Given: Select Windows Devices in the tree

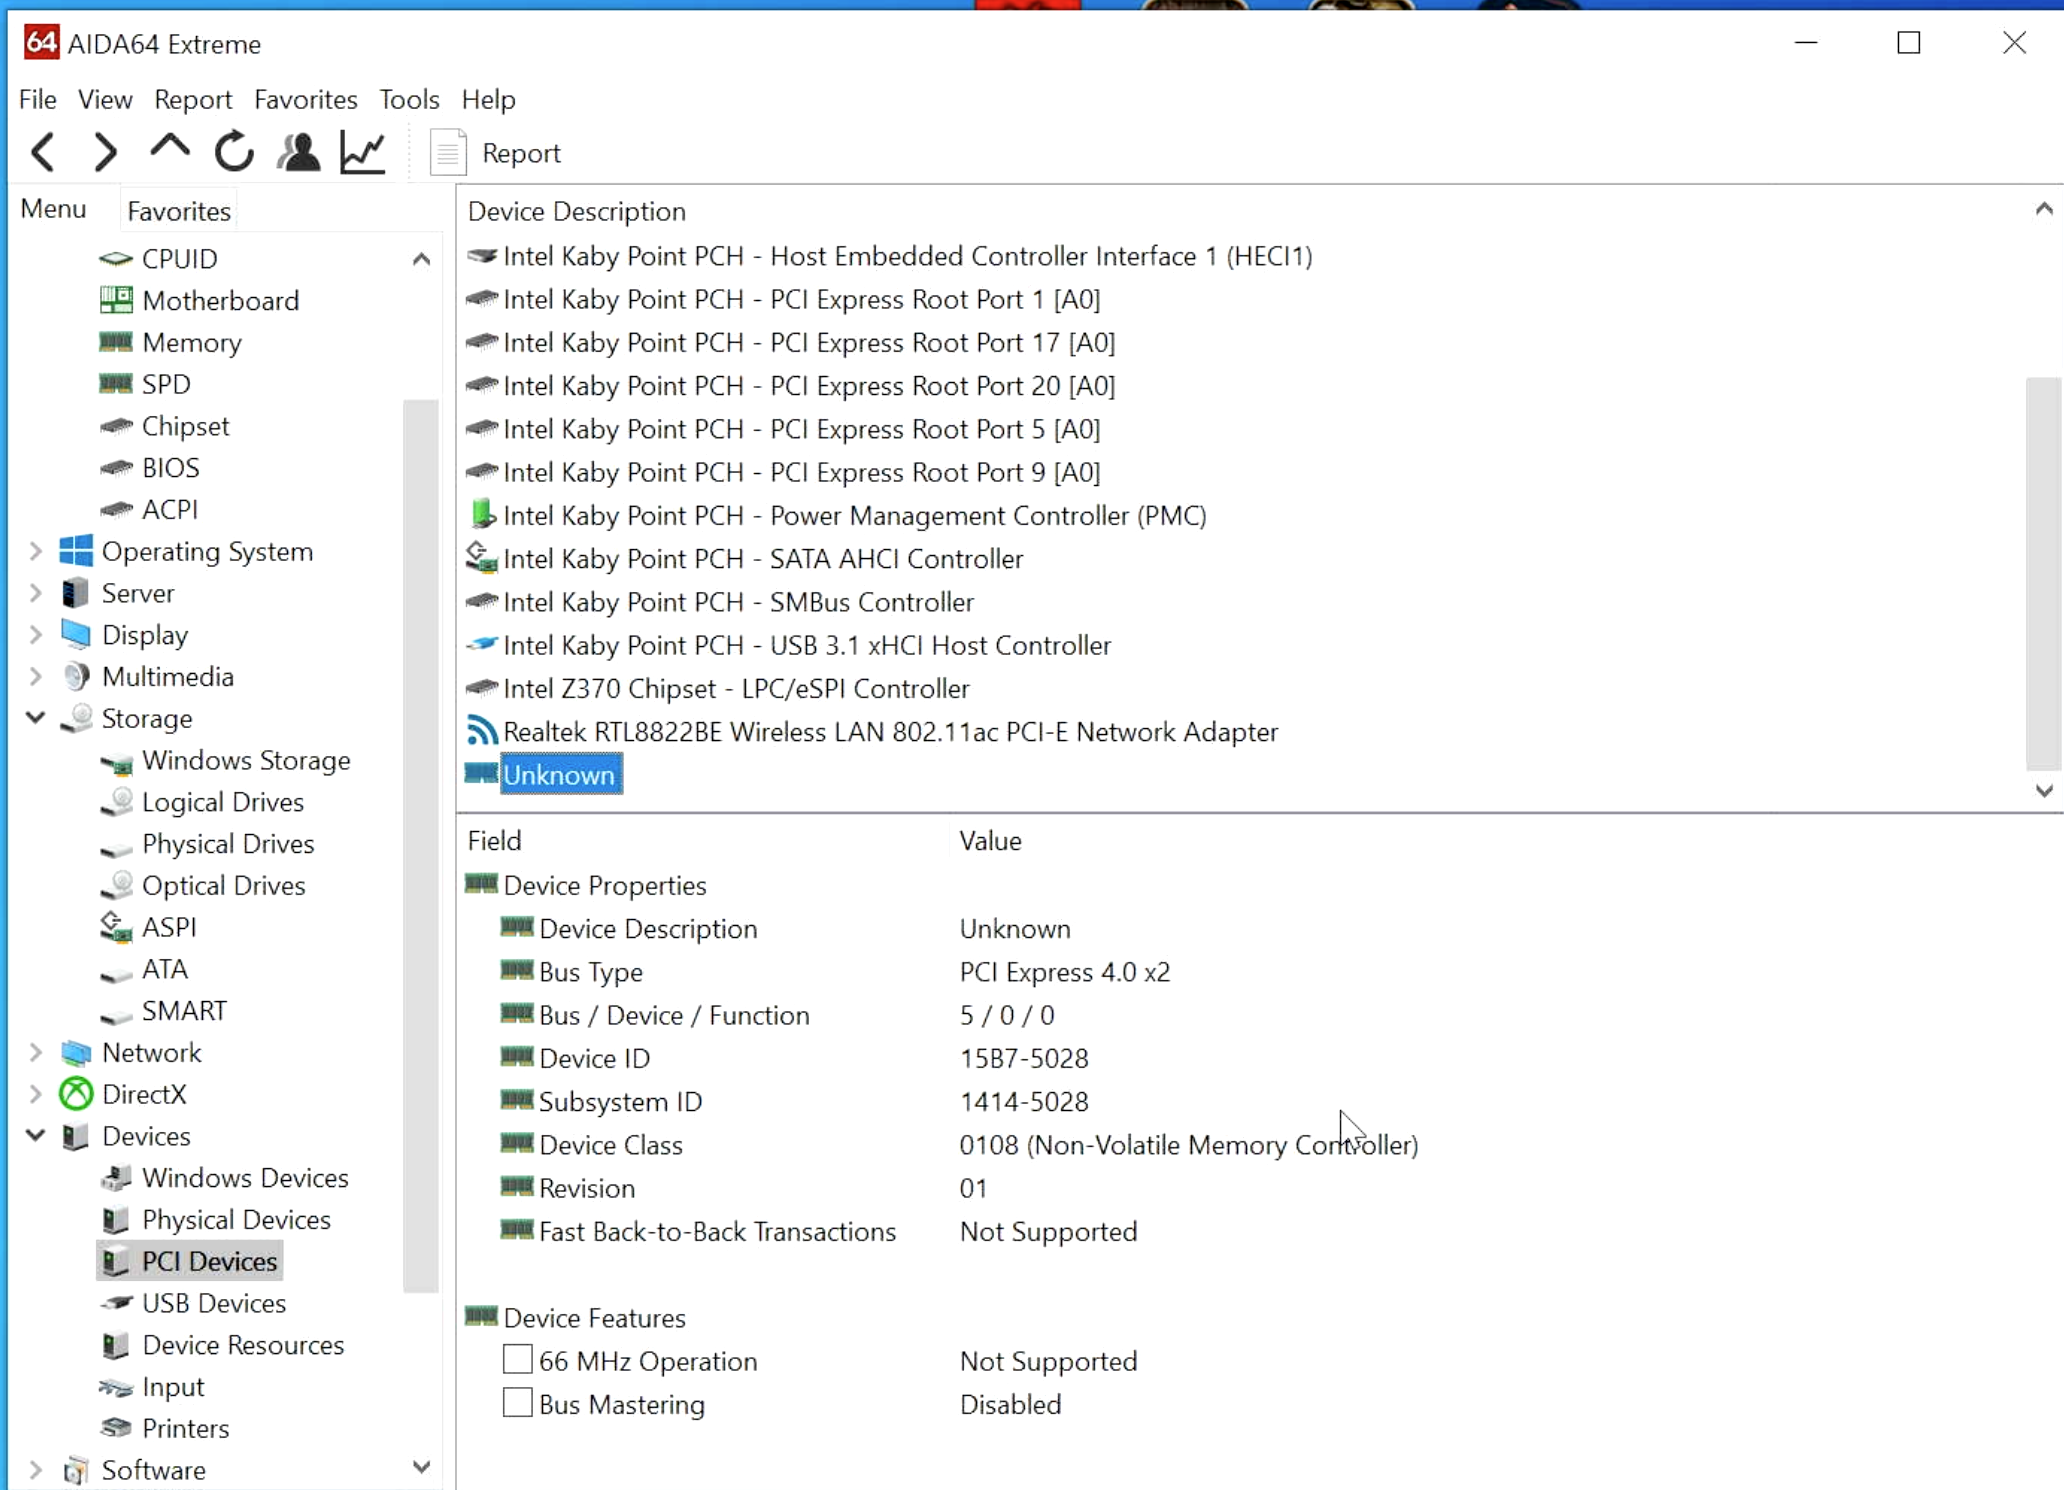Looking at the screenshot, I should click(245, 1178).
